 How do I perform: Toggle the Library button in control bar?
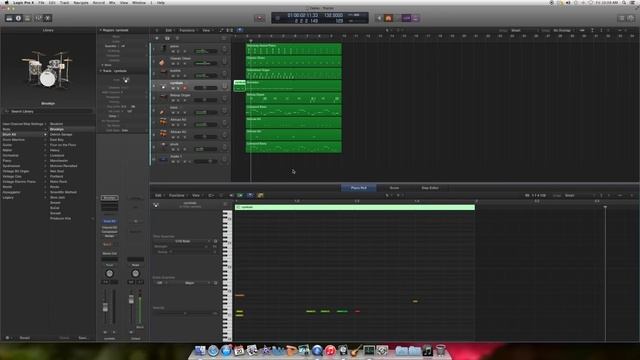[9, 18]
